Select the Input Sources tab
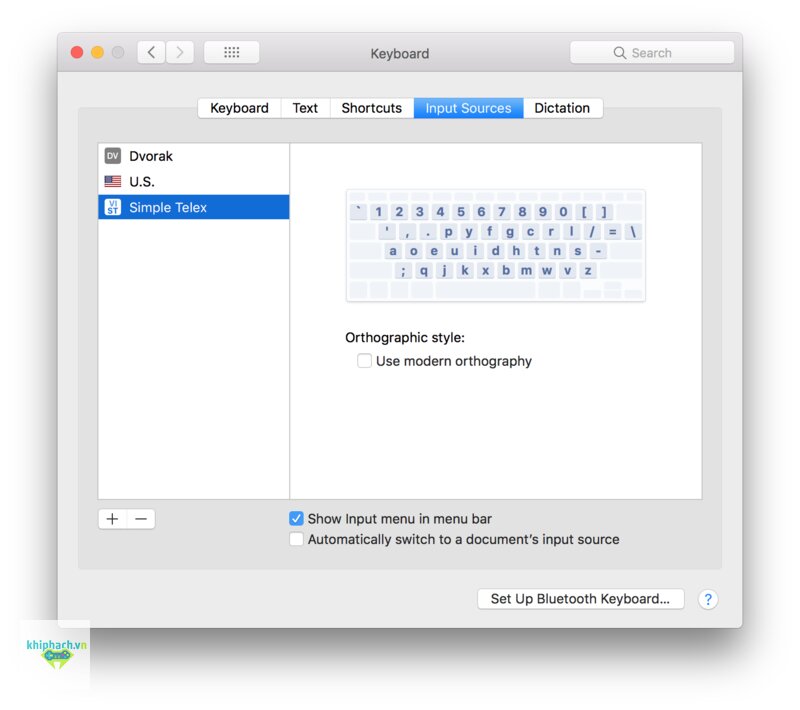Screen dimensions: 800x710 click(468, 108)
